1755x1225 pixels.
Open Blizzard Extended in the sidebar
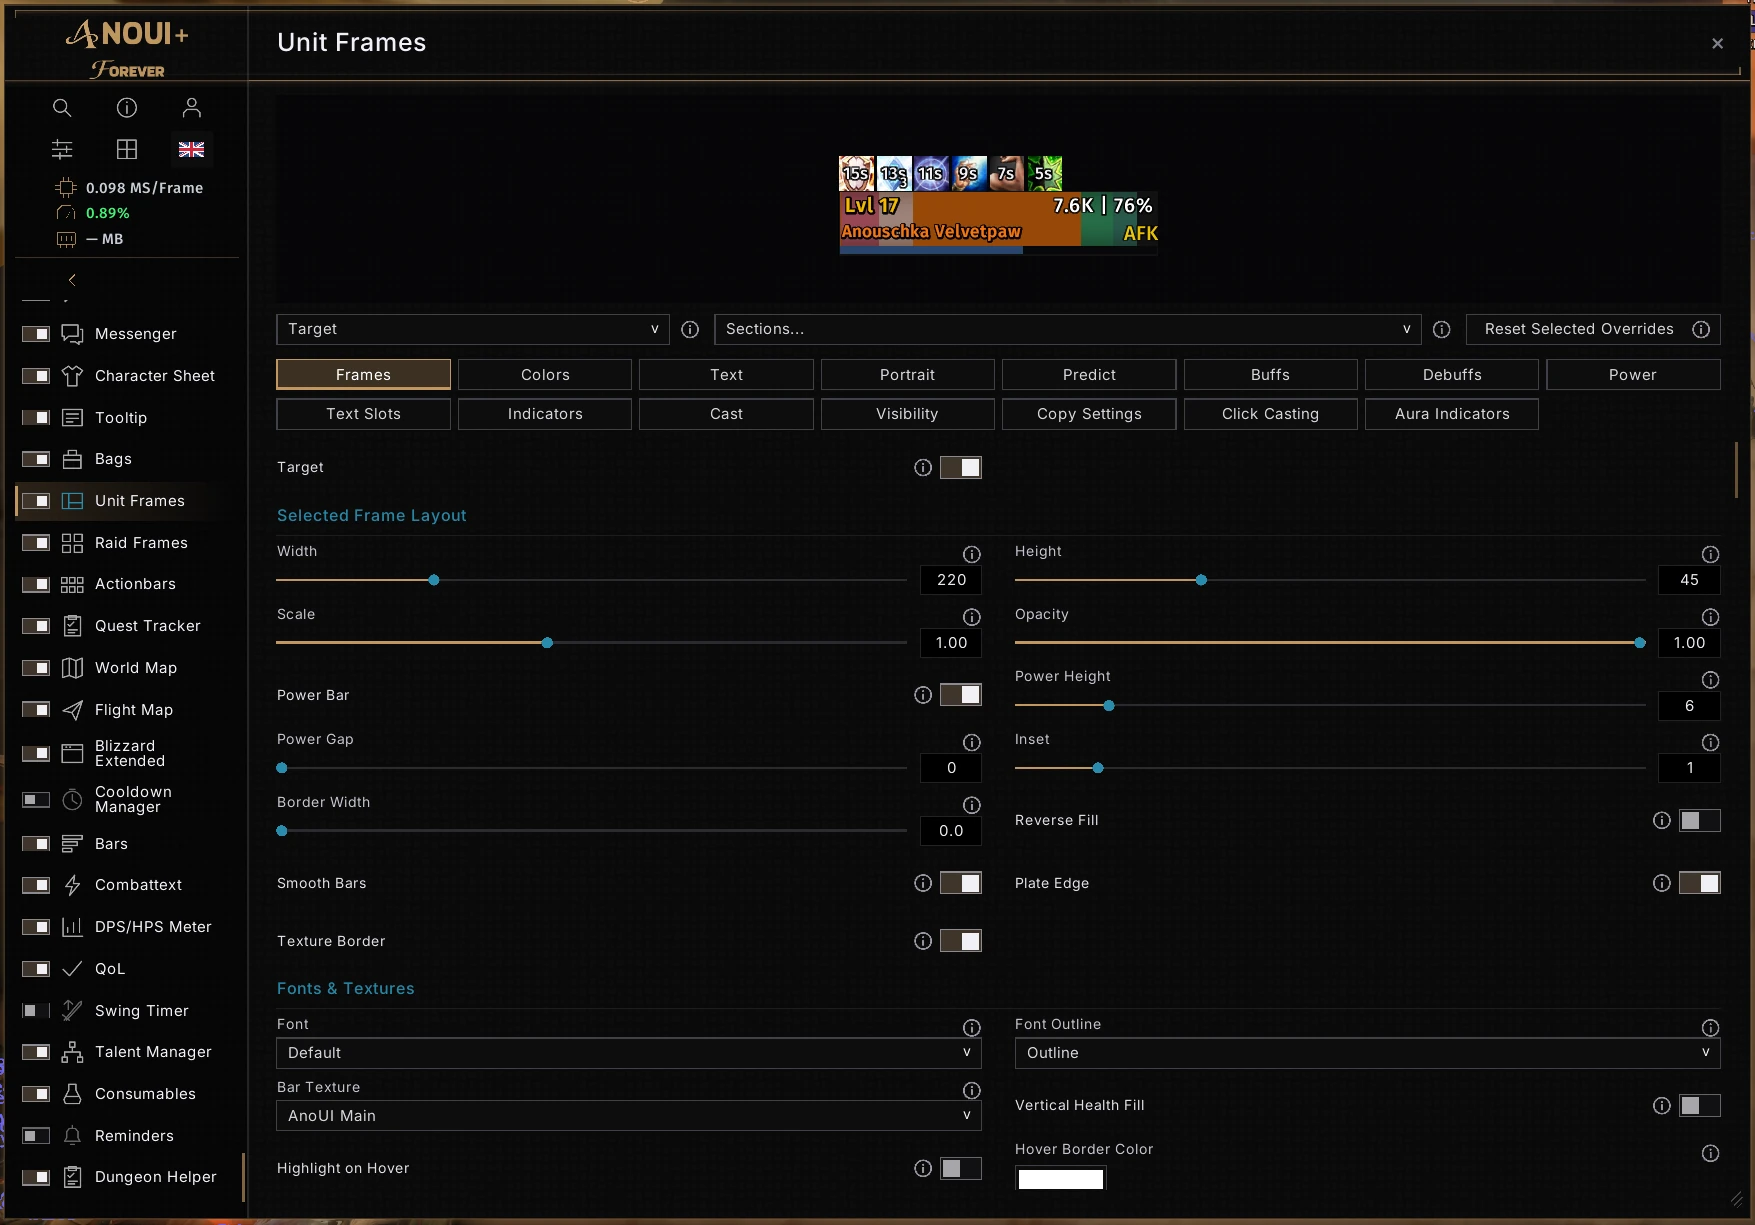pos(130,753)
